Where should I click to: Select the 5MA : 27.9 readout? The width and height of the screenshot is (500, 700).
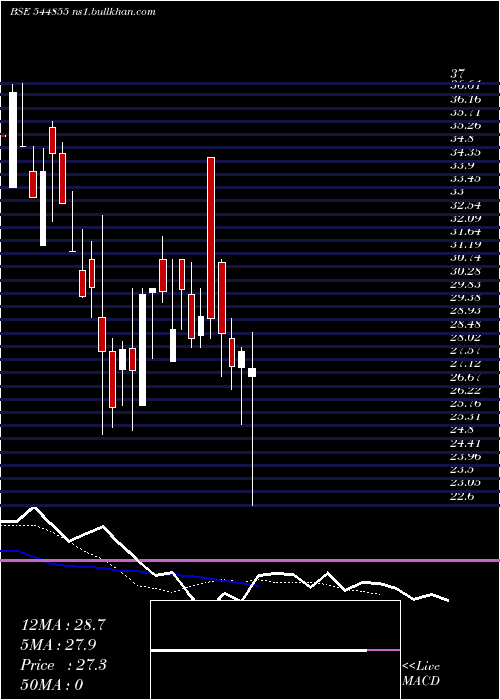58,645
